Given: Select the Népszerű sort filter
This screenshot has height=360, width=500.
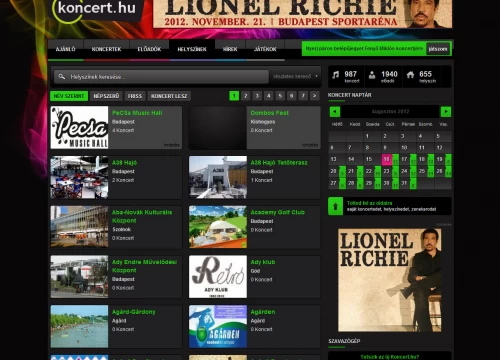Looking at the screenshot, I should (106, 96).
